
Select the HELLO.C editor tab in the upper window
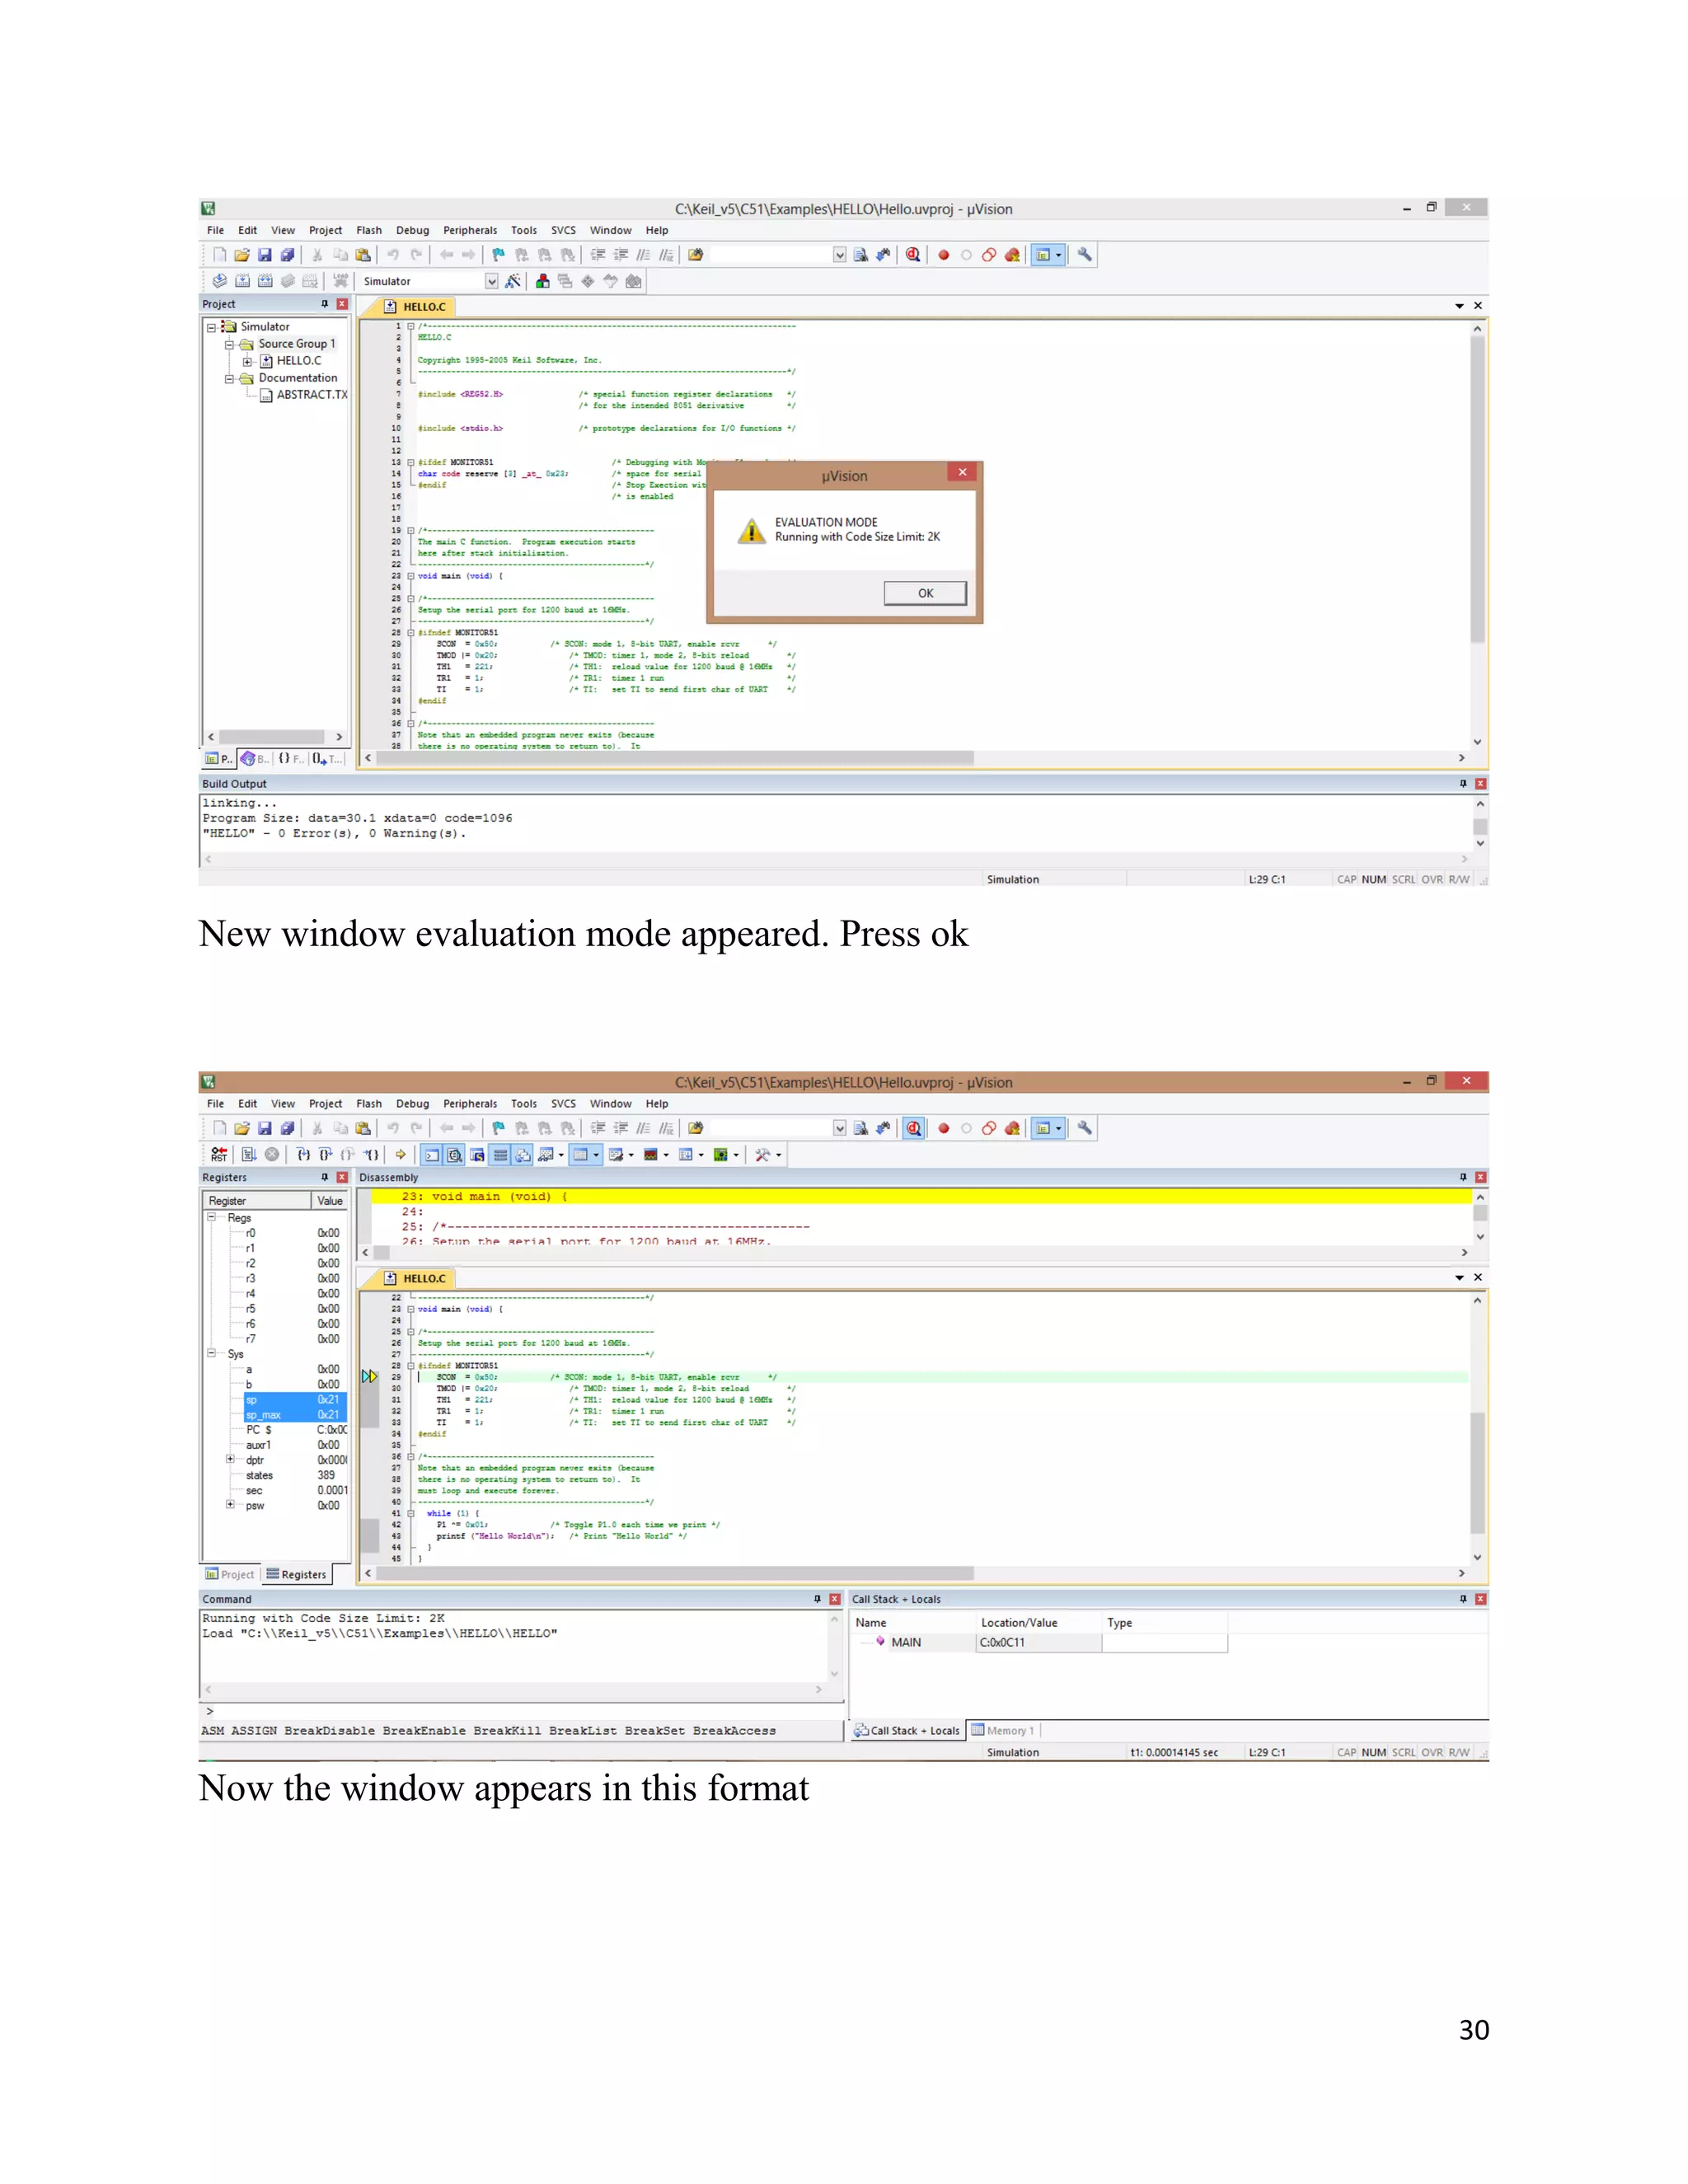pyautogui.click(x=417, y=307)
